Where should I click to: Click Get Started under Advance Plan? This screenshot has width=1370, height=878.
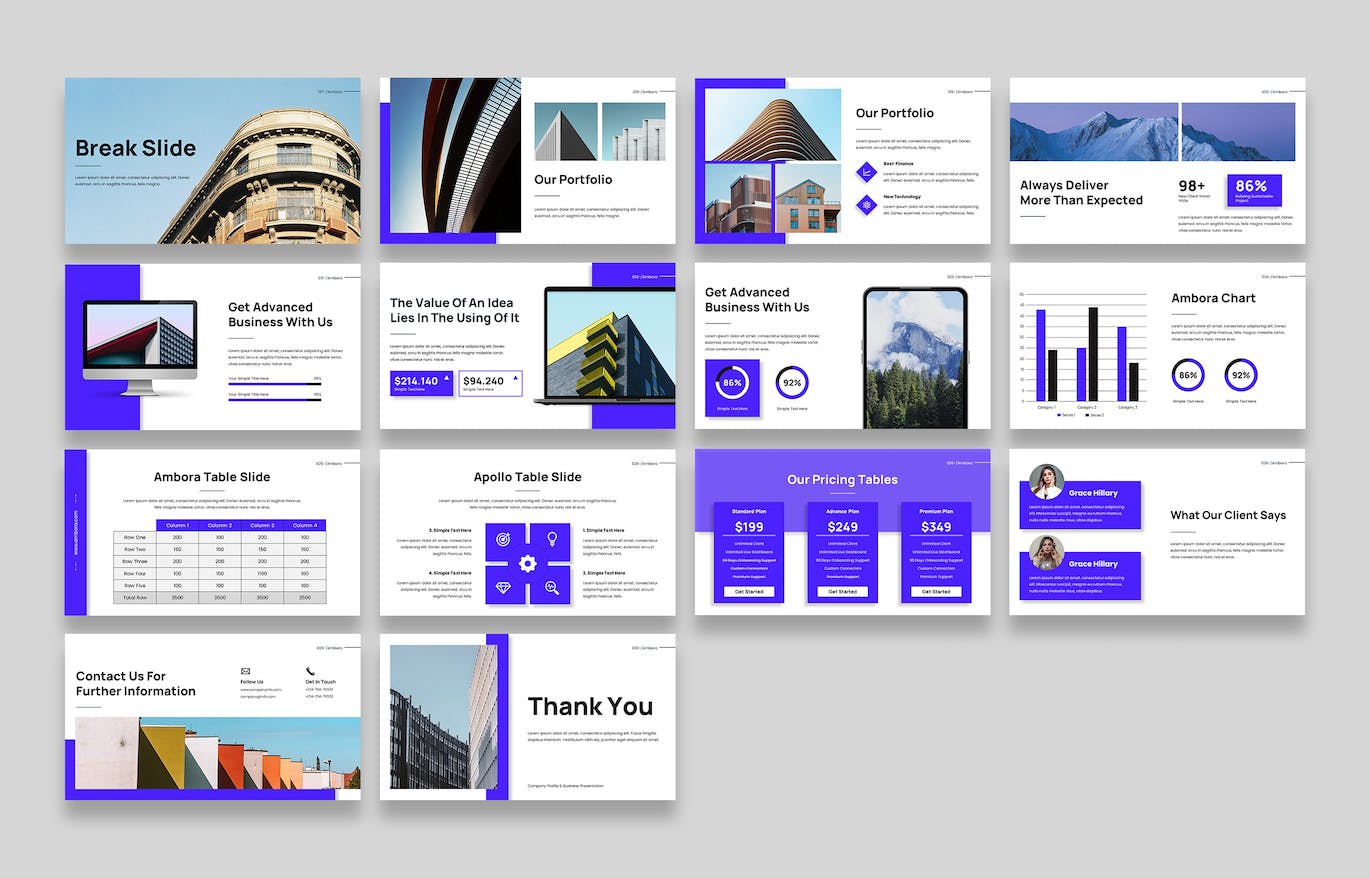(842, 592)
